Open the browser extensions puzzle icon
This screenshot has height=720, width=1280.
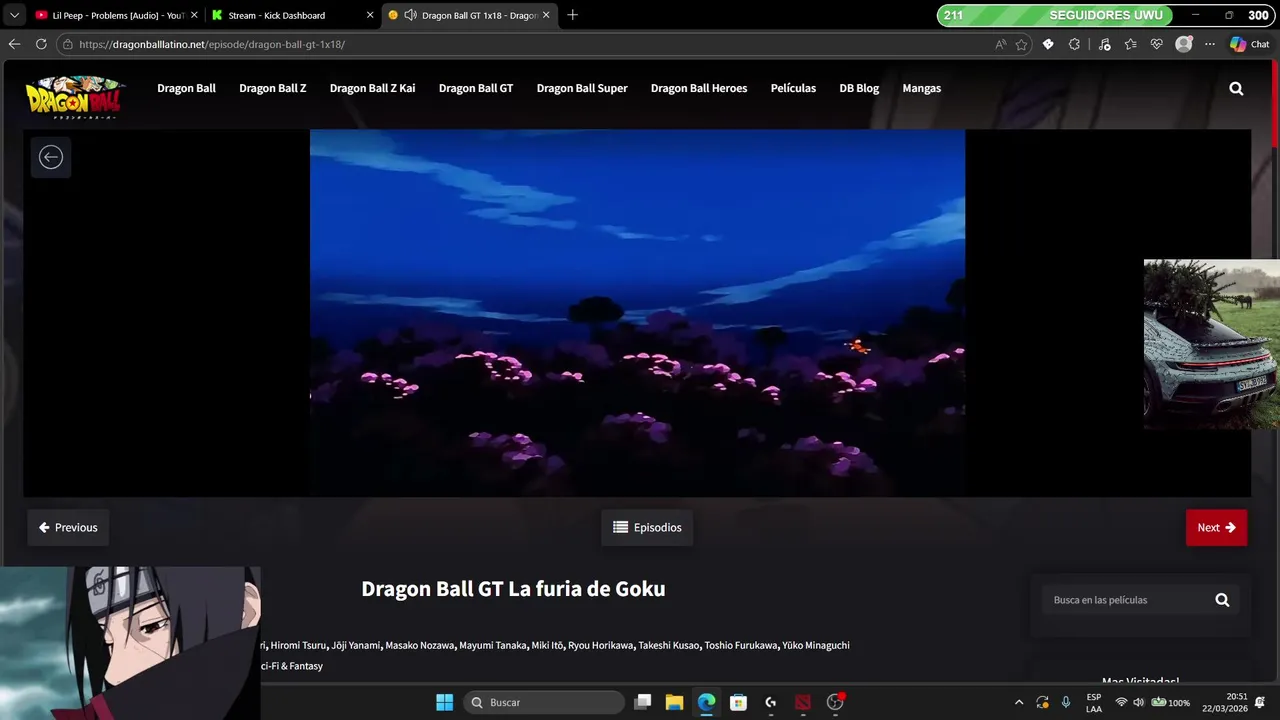tap(1075, 44)
